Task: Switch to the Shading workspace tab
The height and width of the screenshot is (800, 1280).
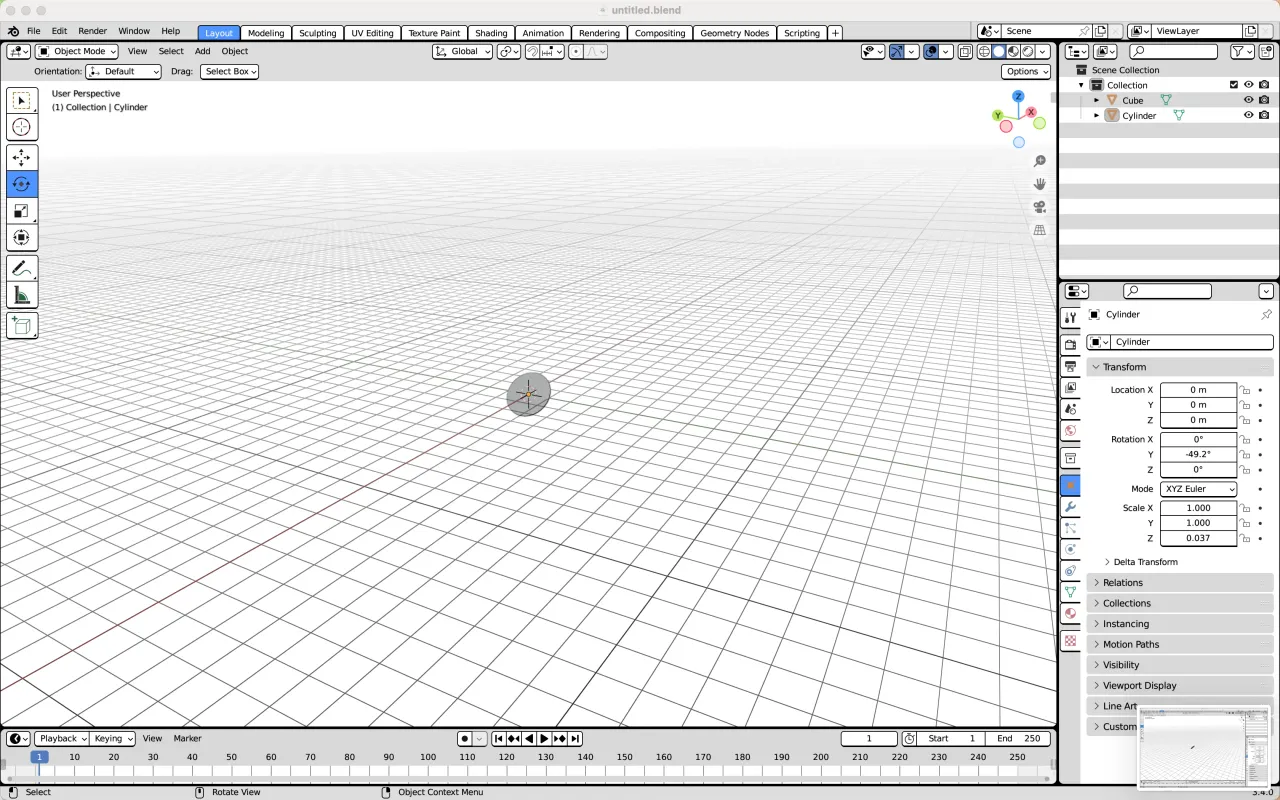Action: (491, 33)
